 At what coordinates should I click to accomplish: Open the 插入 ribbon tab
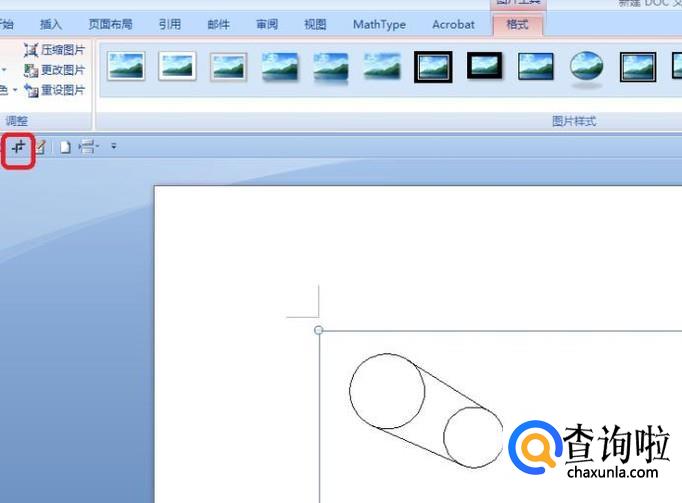coord(51,24)
